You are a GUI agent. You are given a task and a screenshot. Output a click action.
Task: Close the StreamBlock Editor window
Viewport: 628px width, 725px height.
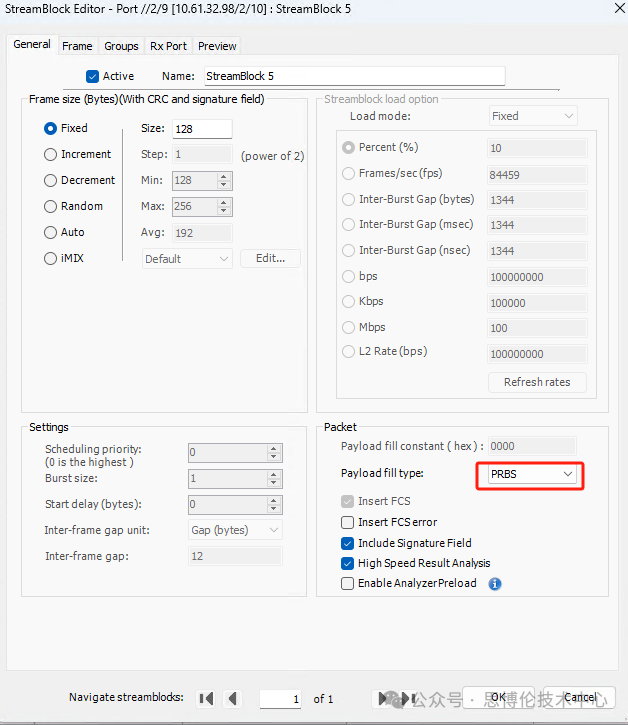[x=608, y=12]
